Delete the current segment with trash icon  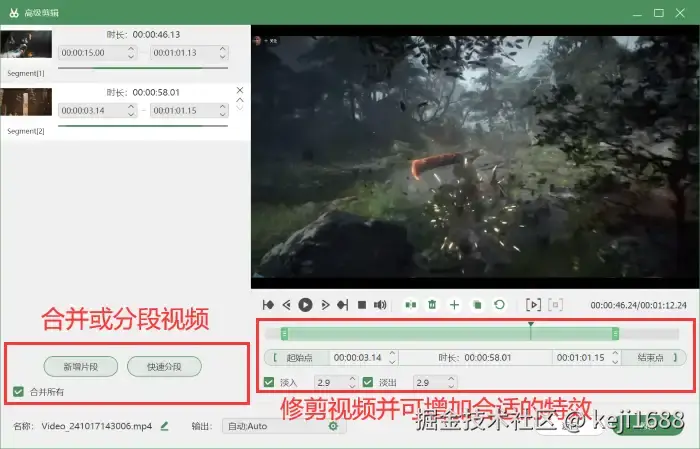tap(432, 305)
